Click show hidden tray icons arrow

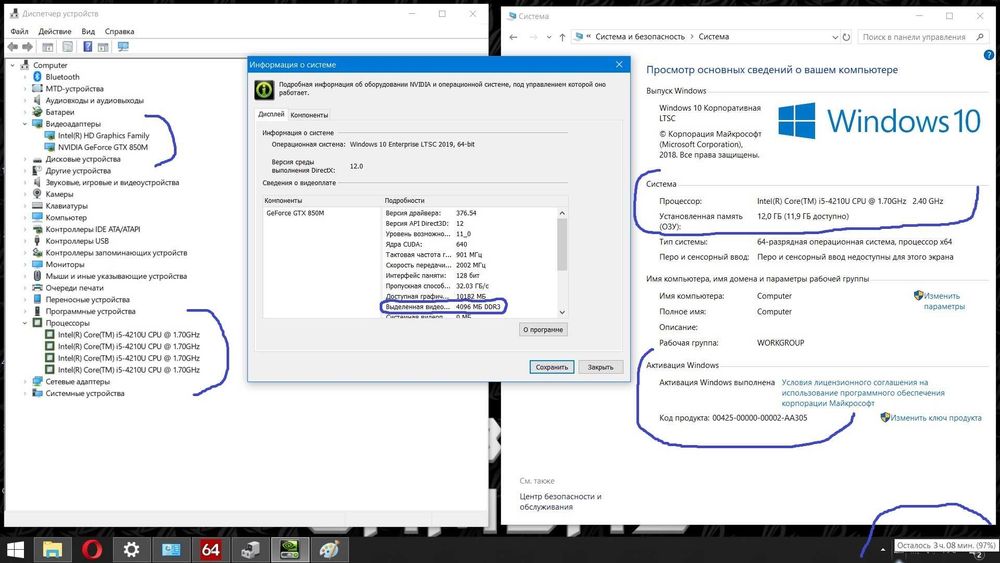click(883, 549)
